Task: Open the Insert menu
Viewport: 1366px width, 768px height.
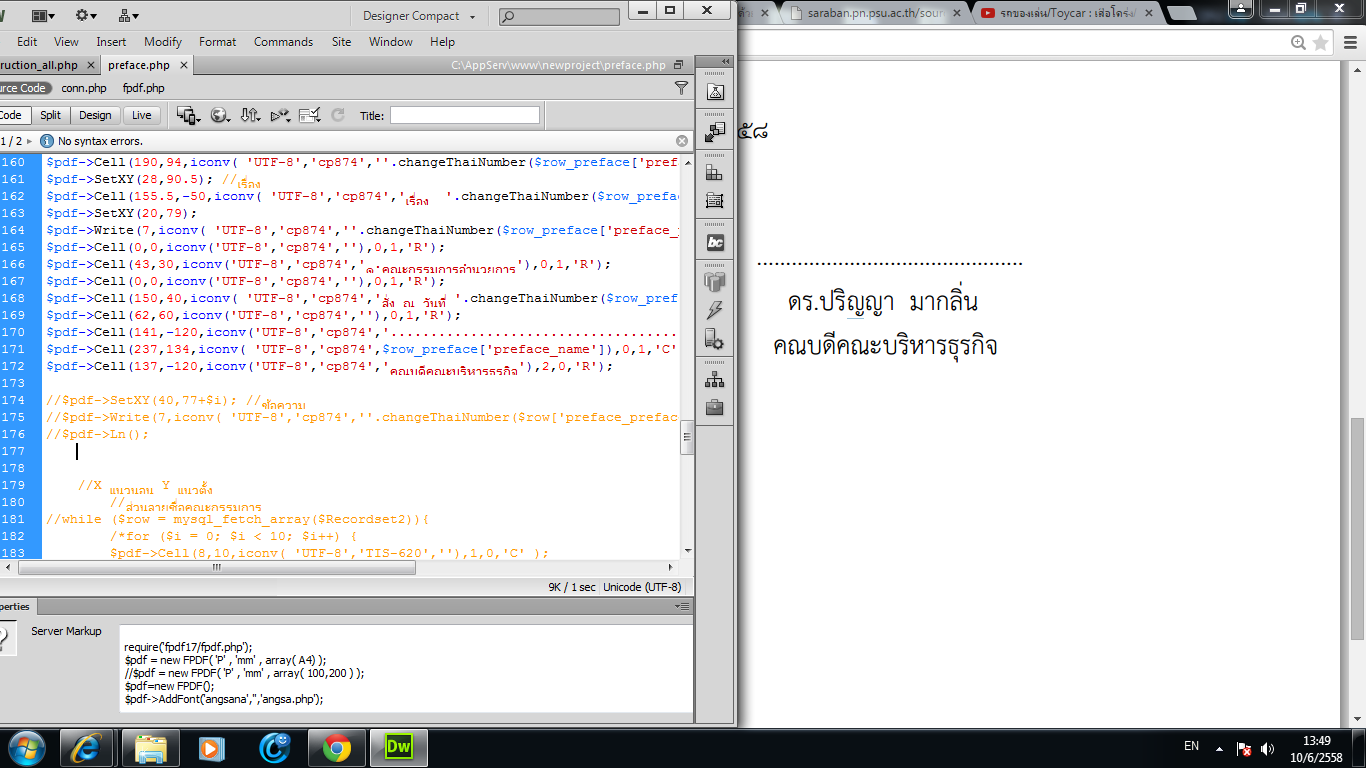Action: click(111, 42)
